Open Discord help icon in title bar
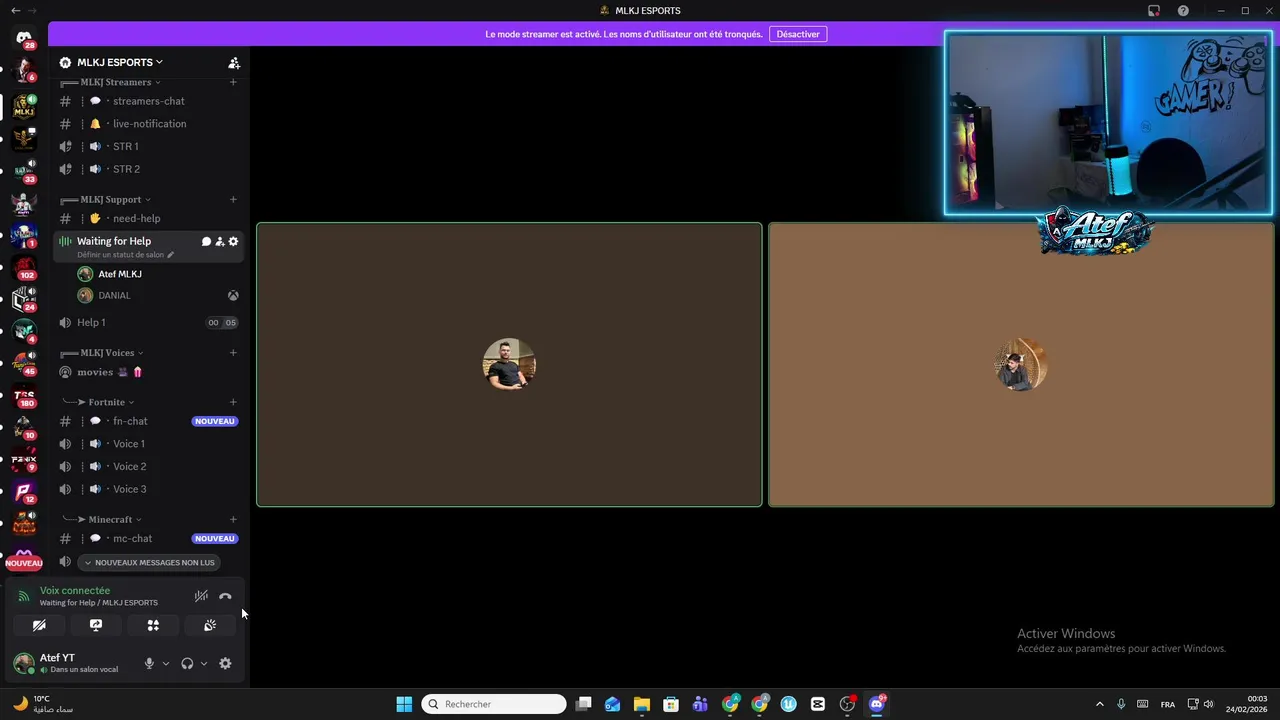Viewport: 1280px width, 720px height. tap(1183, 10)
